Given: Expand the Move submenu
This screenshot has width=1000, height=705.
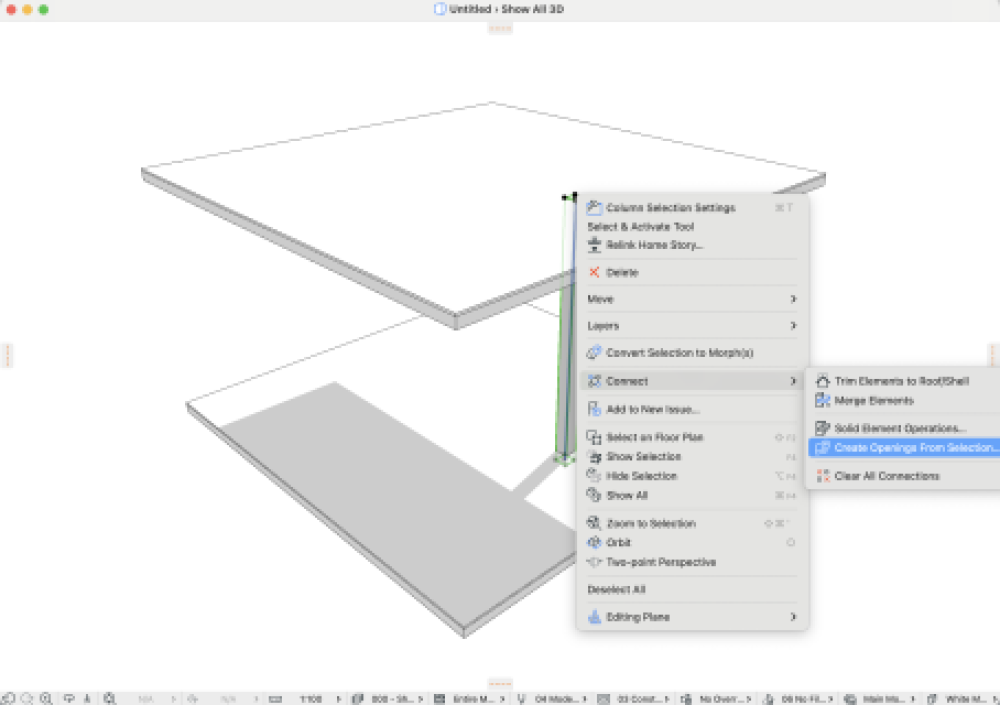Looking at the screenshot, I should tap(692, 299).
